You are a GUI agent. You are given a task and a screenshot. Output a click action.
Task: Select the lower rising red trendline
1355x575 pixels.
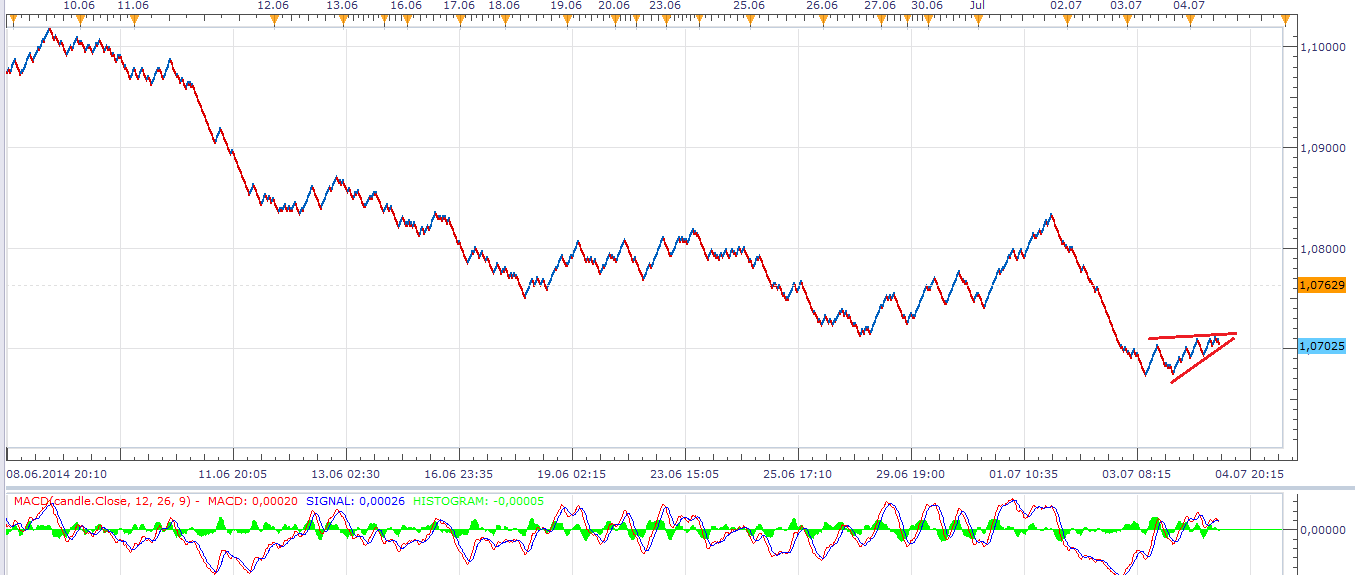tap(1200, 361)
